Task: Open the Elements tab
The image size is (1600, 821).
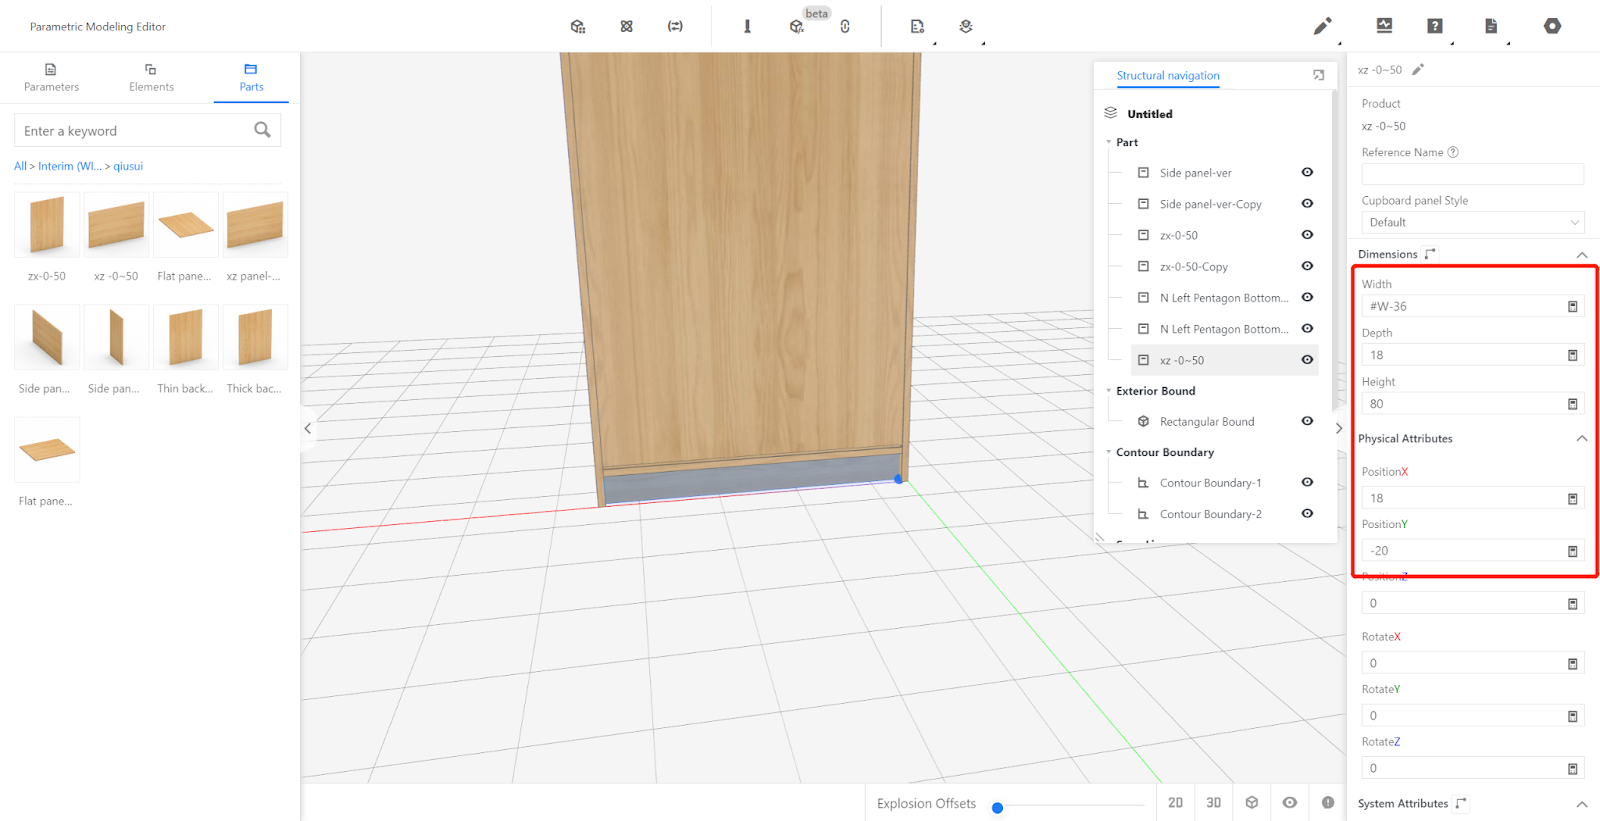Action: [x=151, y=77]
